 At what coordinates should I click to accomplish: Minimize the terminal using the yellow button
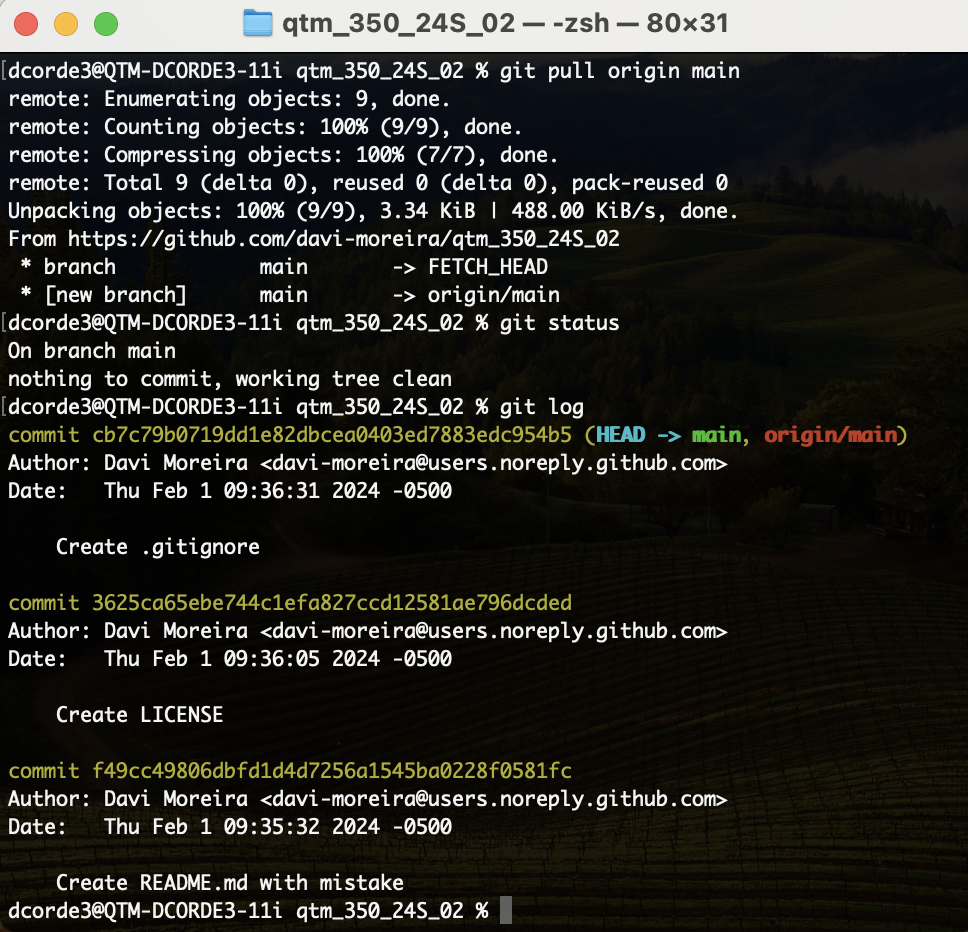66,23
